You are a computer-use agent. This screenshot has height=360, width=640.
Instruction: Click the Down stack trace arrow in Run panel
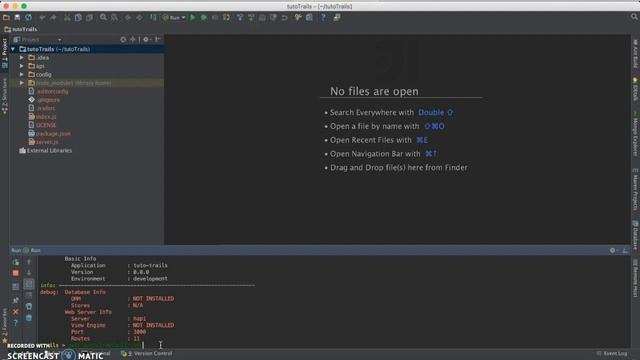tap(29, 273)
